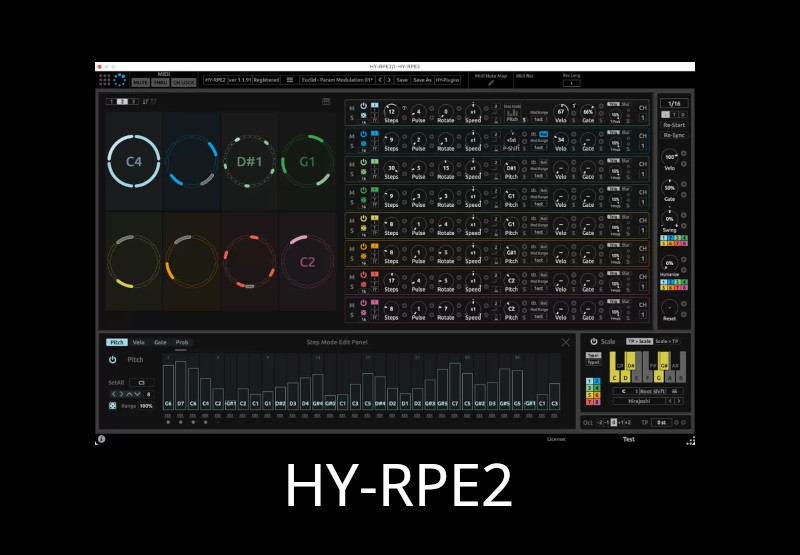Toggle power for the blue second track
The width and height of the screenshot is (800, 555).
363,134
